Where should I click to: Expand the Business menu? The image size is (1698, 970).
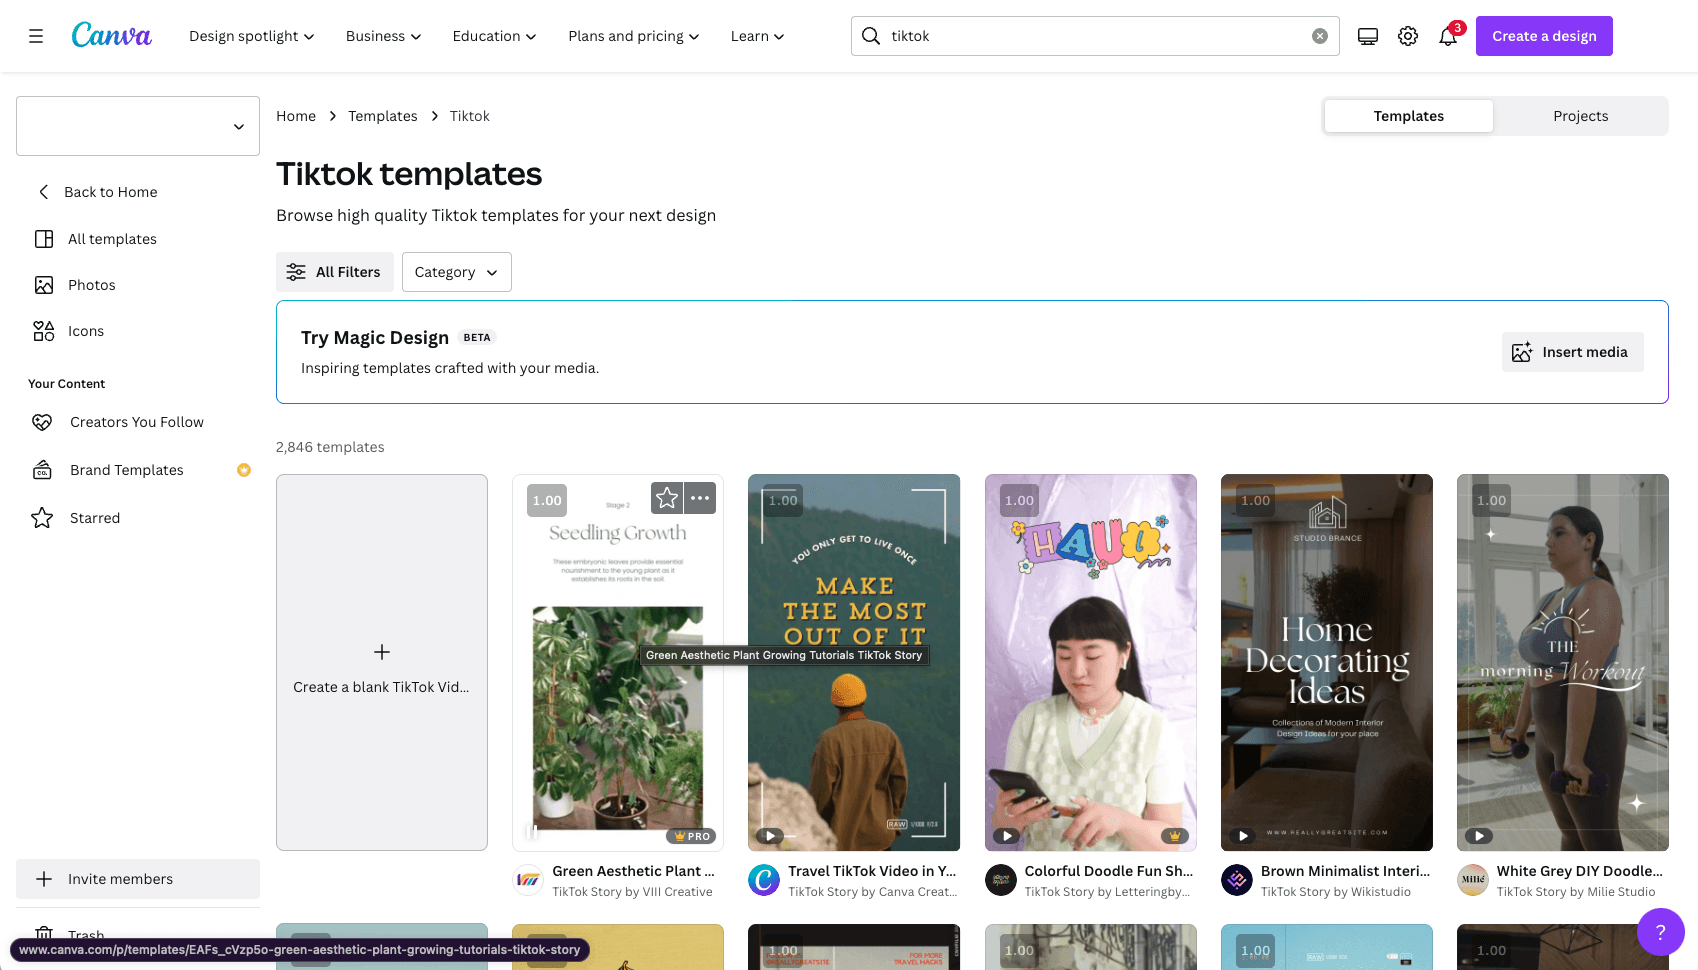(x=383, y=36)
